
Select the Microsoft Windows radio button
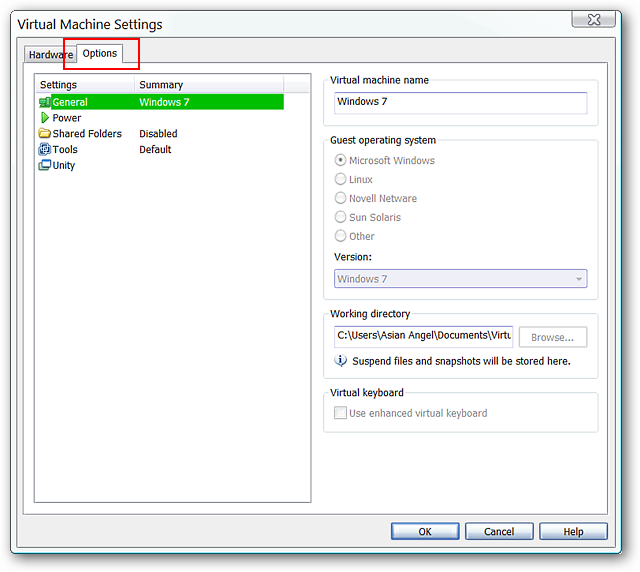coord(340,160)
